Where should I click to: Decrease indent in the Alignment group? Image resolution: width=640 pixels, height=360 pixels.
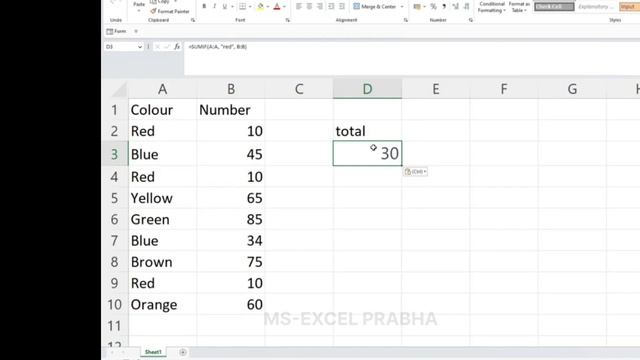pos(331,7)
